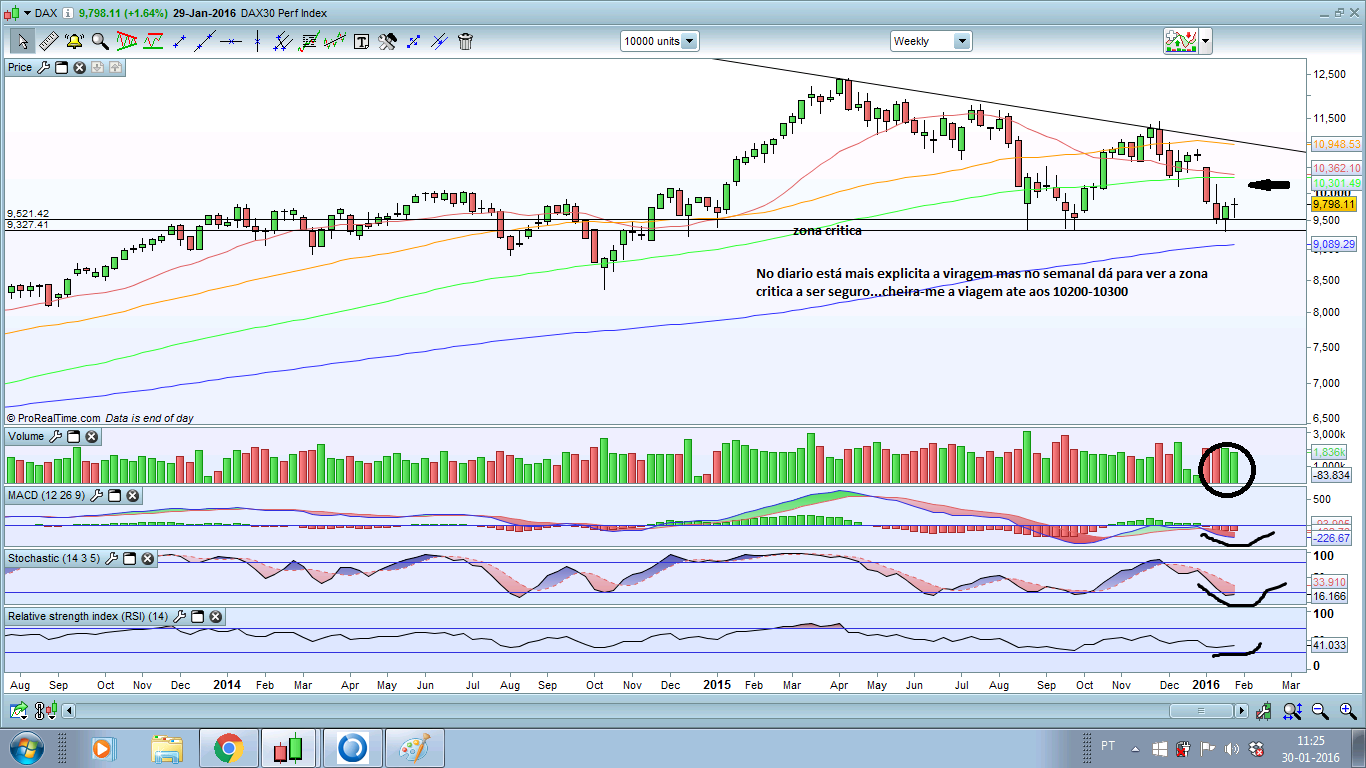Open Google Chrome from the taskbar
1366x768 pixels.
(228, 748)
